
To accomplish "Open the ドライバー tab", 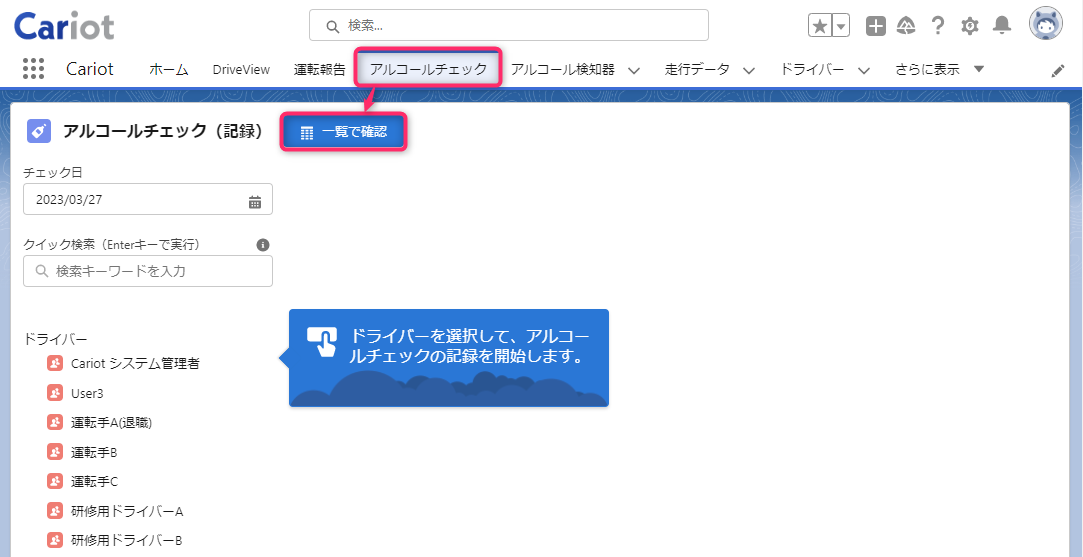I will click(x=812, y=69).
